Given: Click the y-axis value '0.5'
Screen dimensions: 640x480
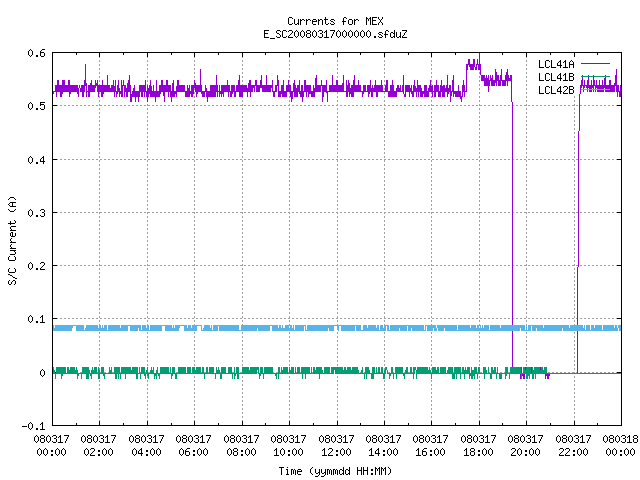Looking at the screenshot, I should (x=36, y=106).
